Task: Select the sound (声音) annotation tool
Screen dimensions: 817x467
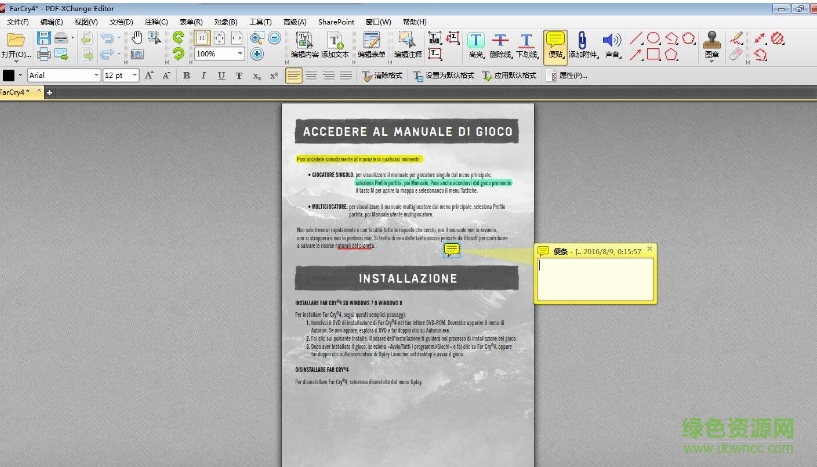Action: (611, 43)
